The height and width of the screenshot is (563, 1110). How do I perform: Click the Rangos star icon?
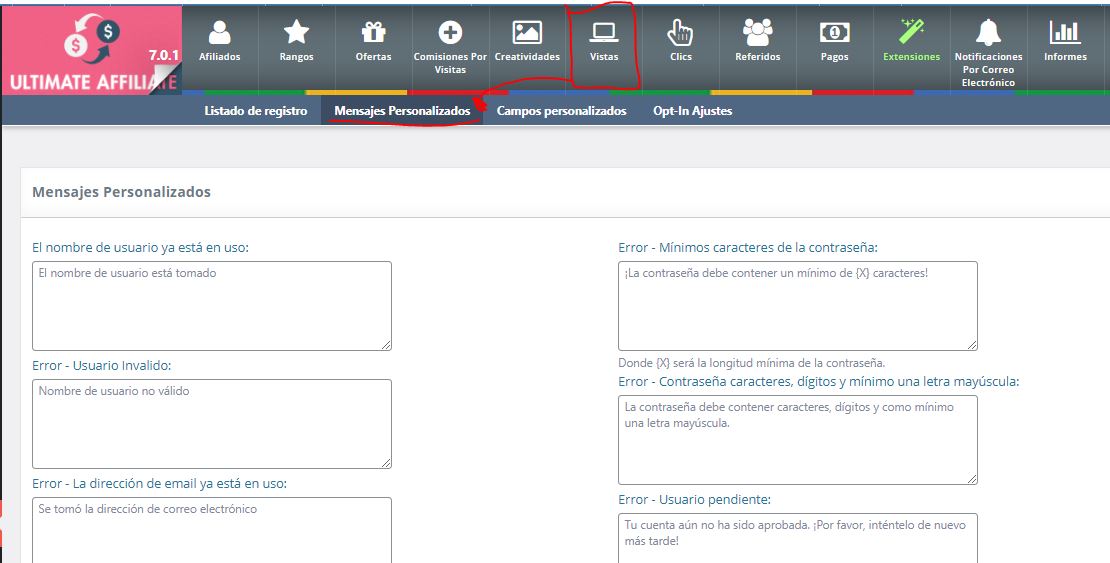point(296,33)
